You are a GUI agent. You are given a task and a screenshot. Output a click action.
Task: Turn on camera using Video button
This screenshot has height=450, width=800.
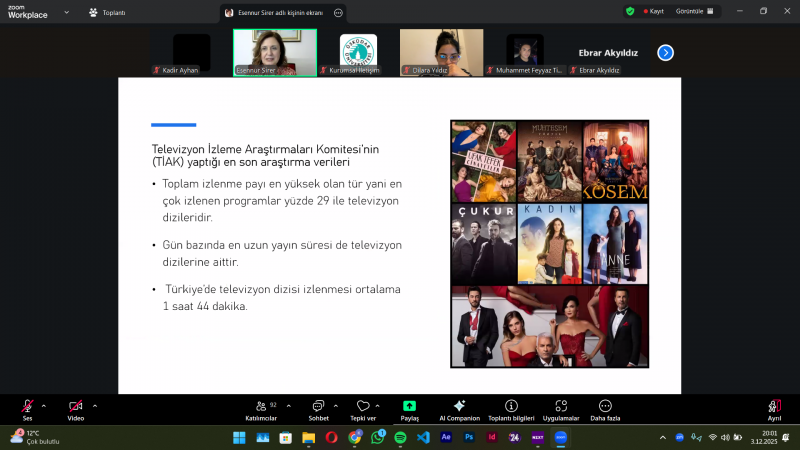coord(75,407)
